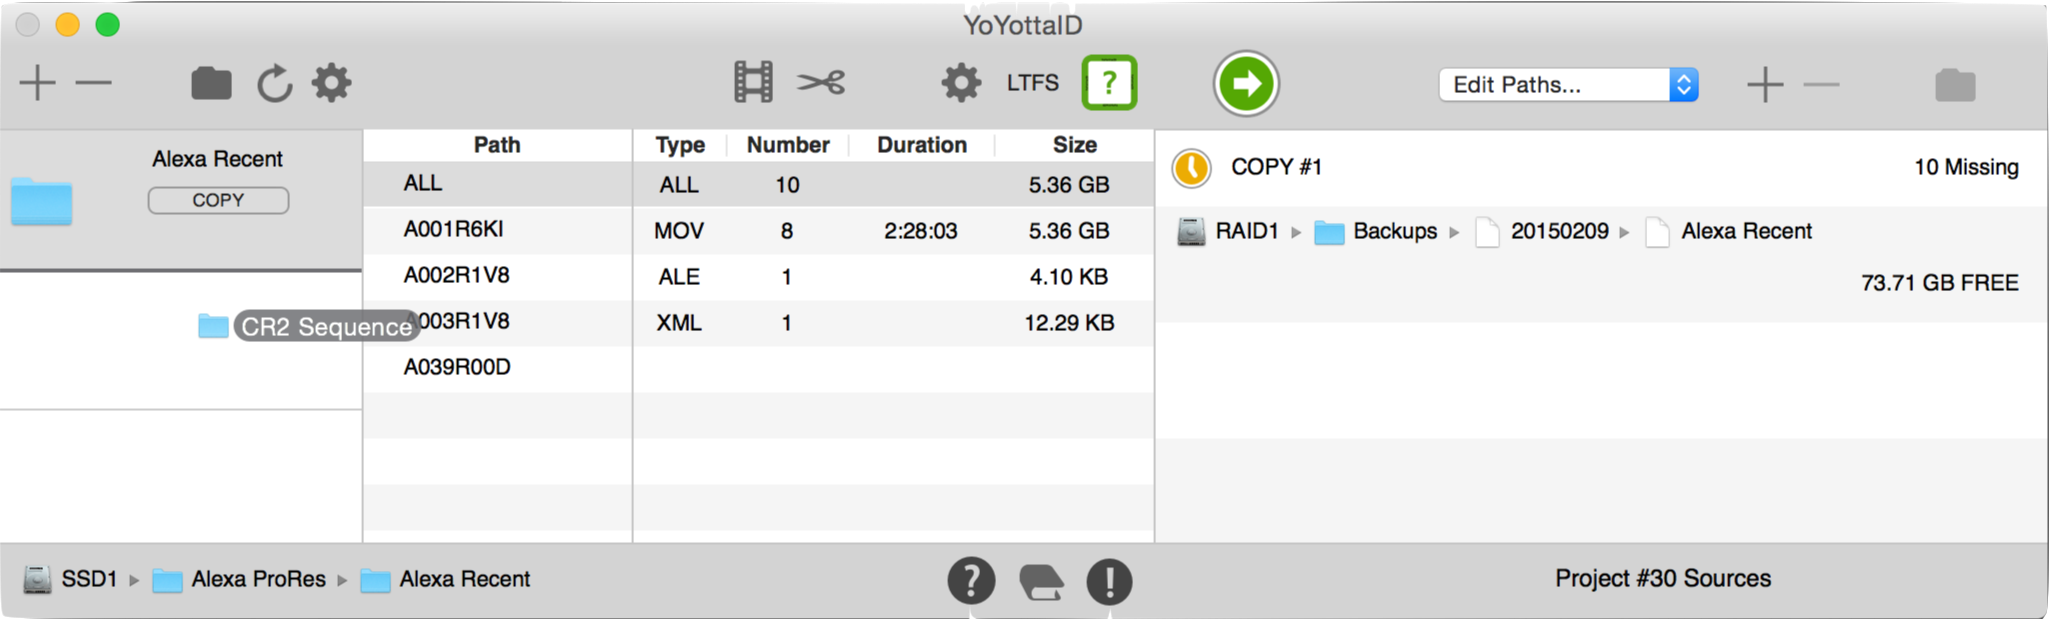Open the source folder toolbar icon
2049x619 pixels.
point(211,83)
